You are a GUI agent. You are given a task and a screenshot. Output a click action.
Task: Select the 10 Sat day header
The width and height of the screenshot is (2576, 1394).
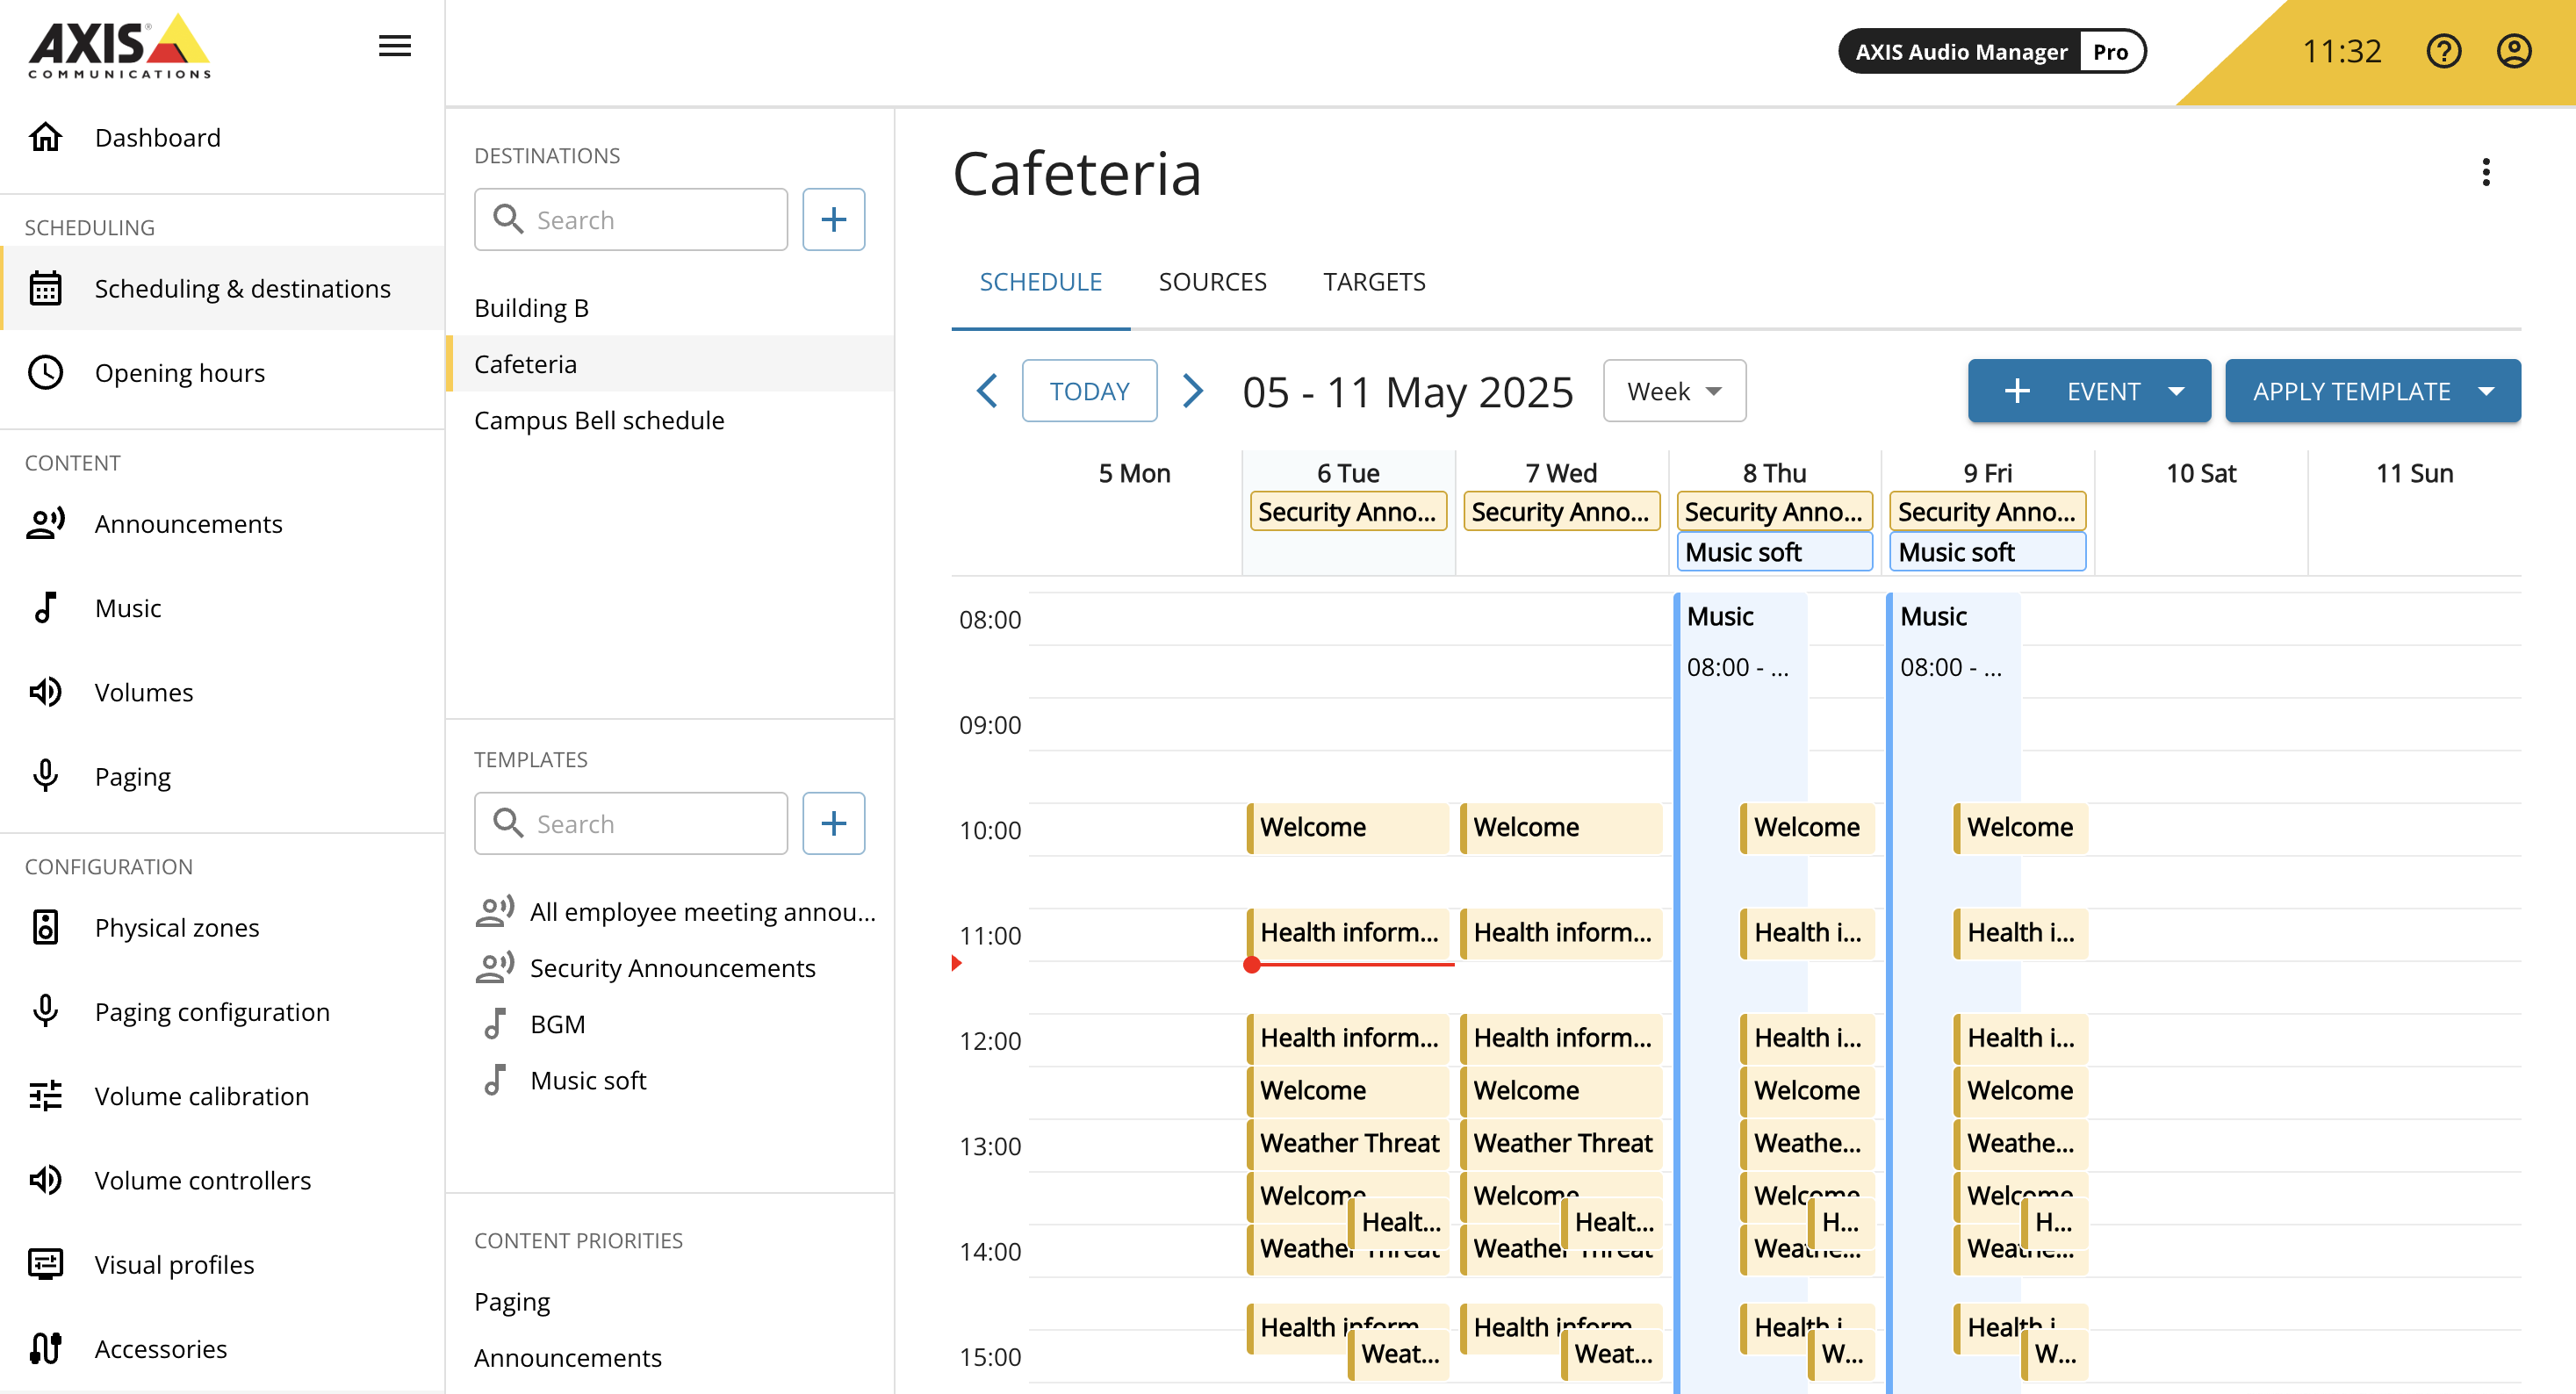coord(2200,473)
